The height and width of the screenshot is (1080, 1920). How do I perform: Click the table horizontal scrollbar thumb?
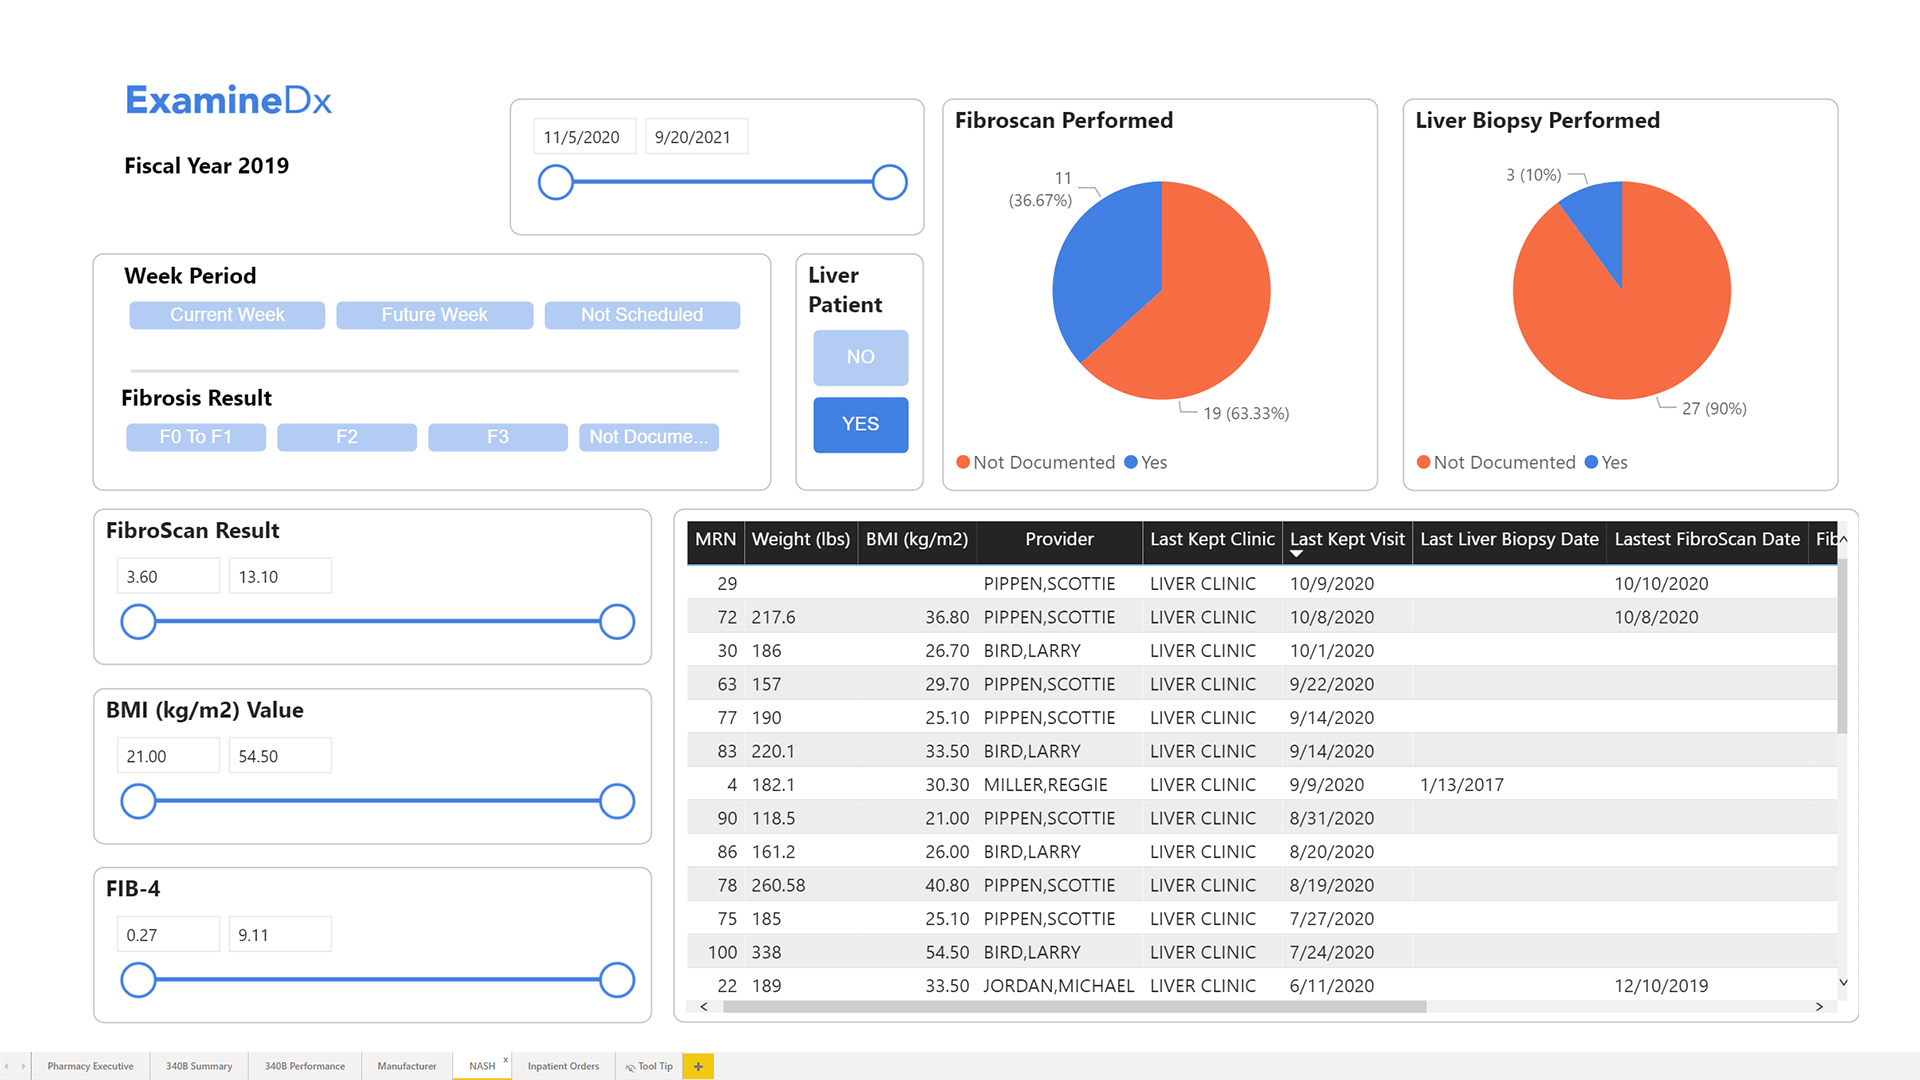click(x=1074, y=1007)
